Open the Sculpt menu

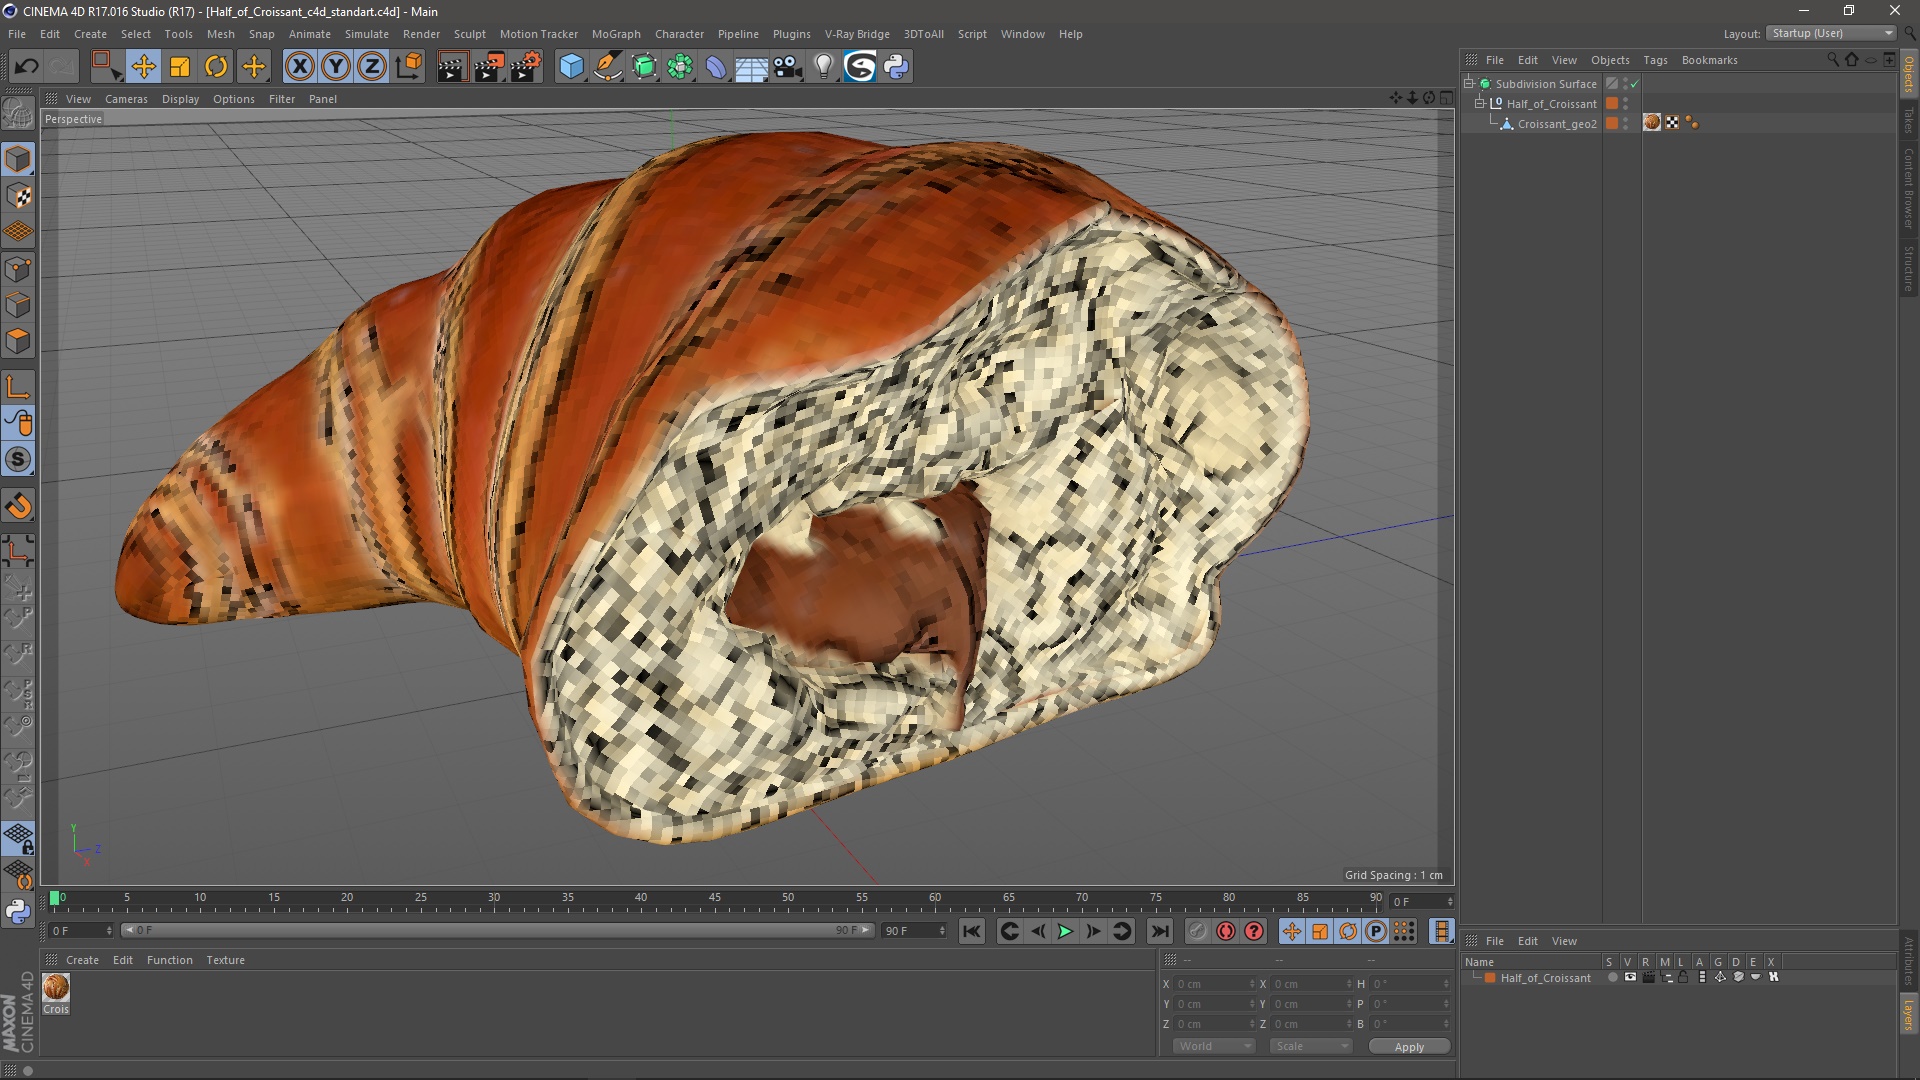469,34
